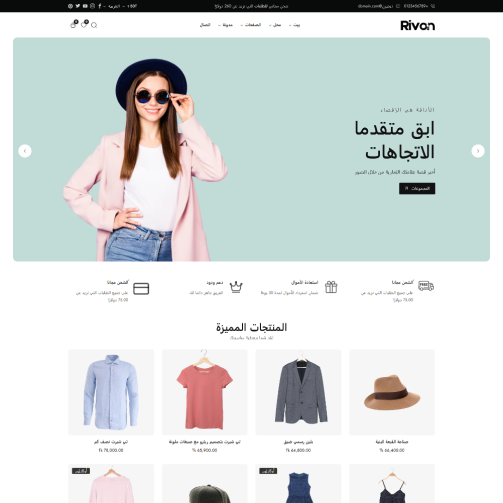Viewport: 503px width, 503px height.
Task: Go to next hero slide arrow
Action: [478, 151]
